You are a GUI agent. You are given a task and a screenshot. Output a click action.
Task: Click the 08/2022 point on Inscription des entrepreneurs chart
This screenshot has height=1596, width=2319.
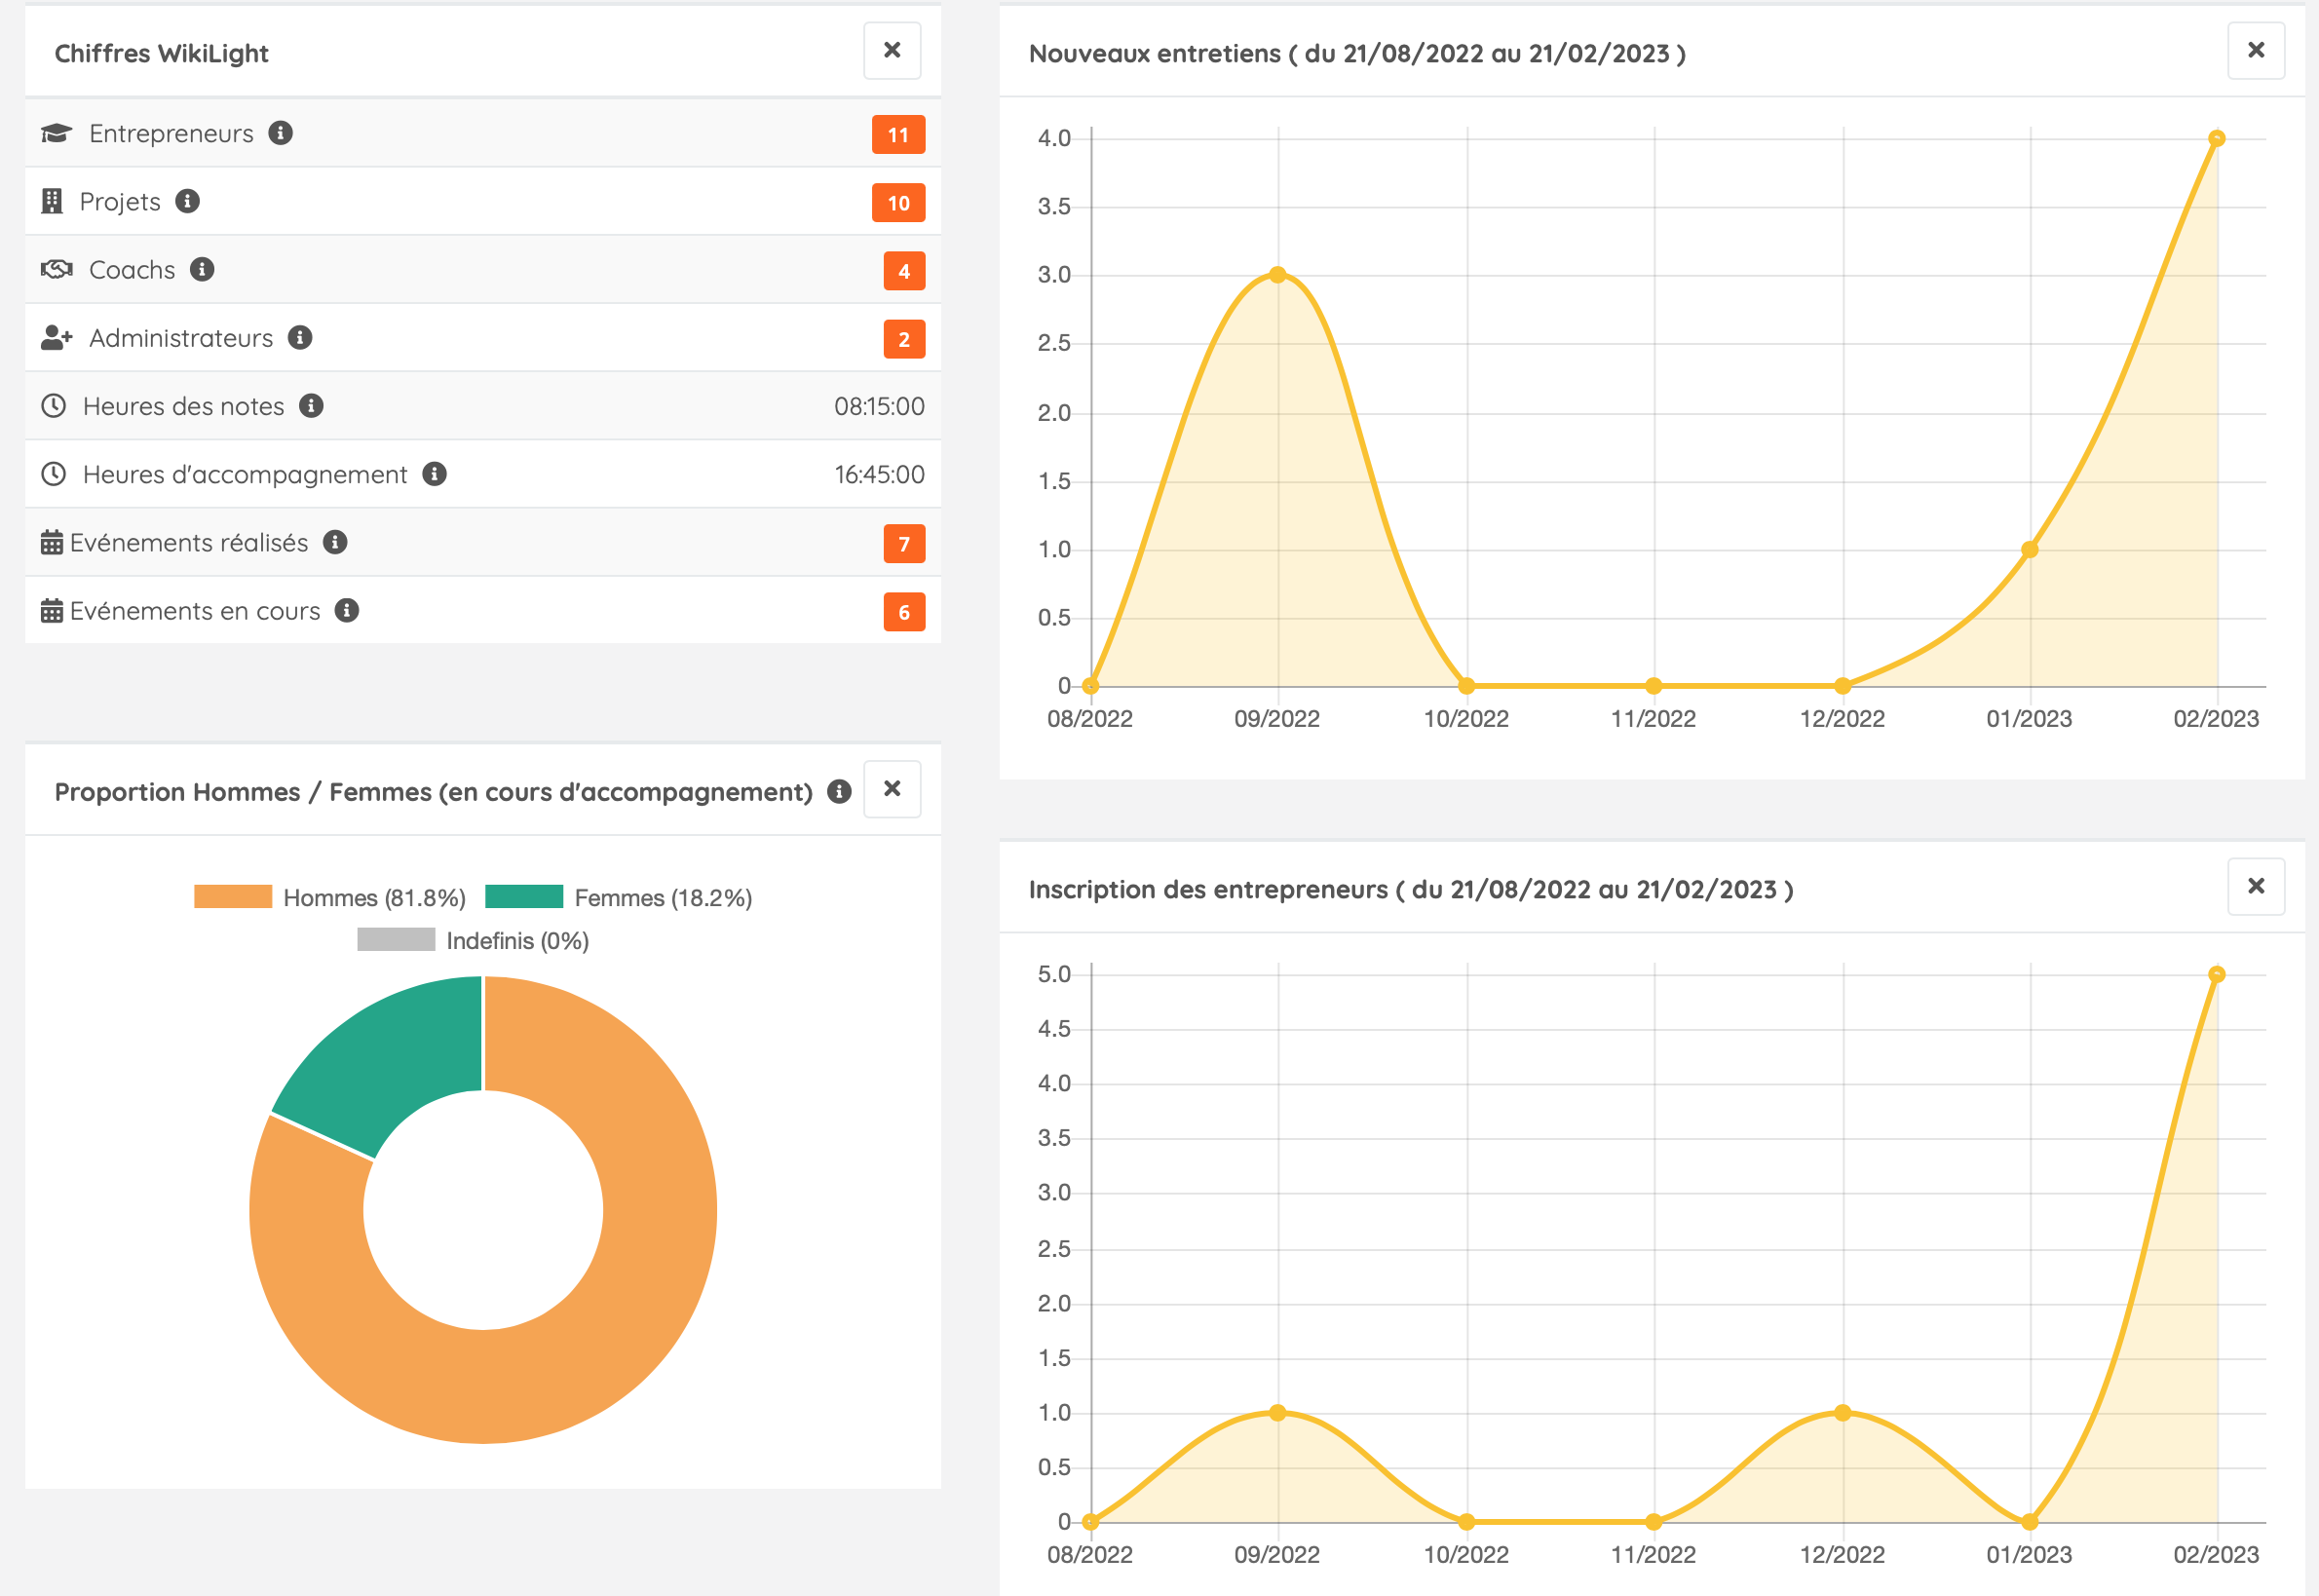[x=1091, y=1522]
